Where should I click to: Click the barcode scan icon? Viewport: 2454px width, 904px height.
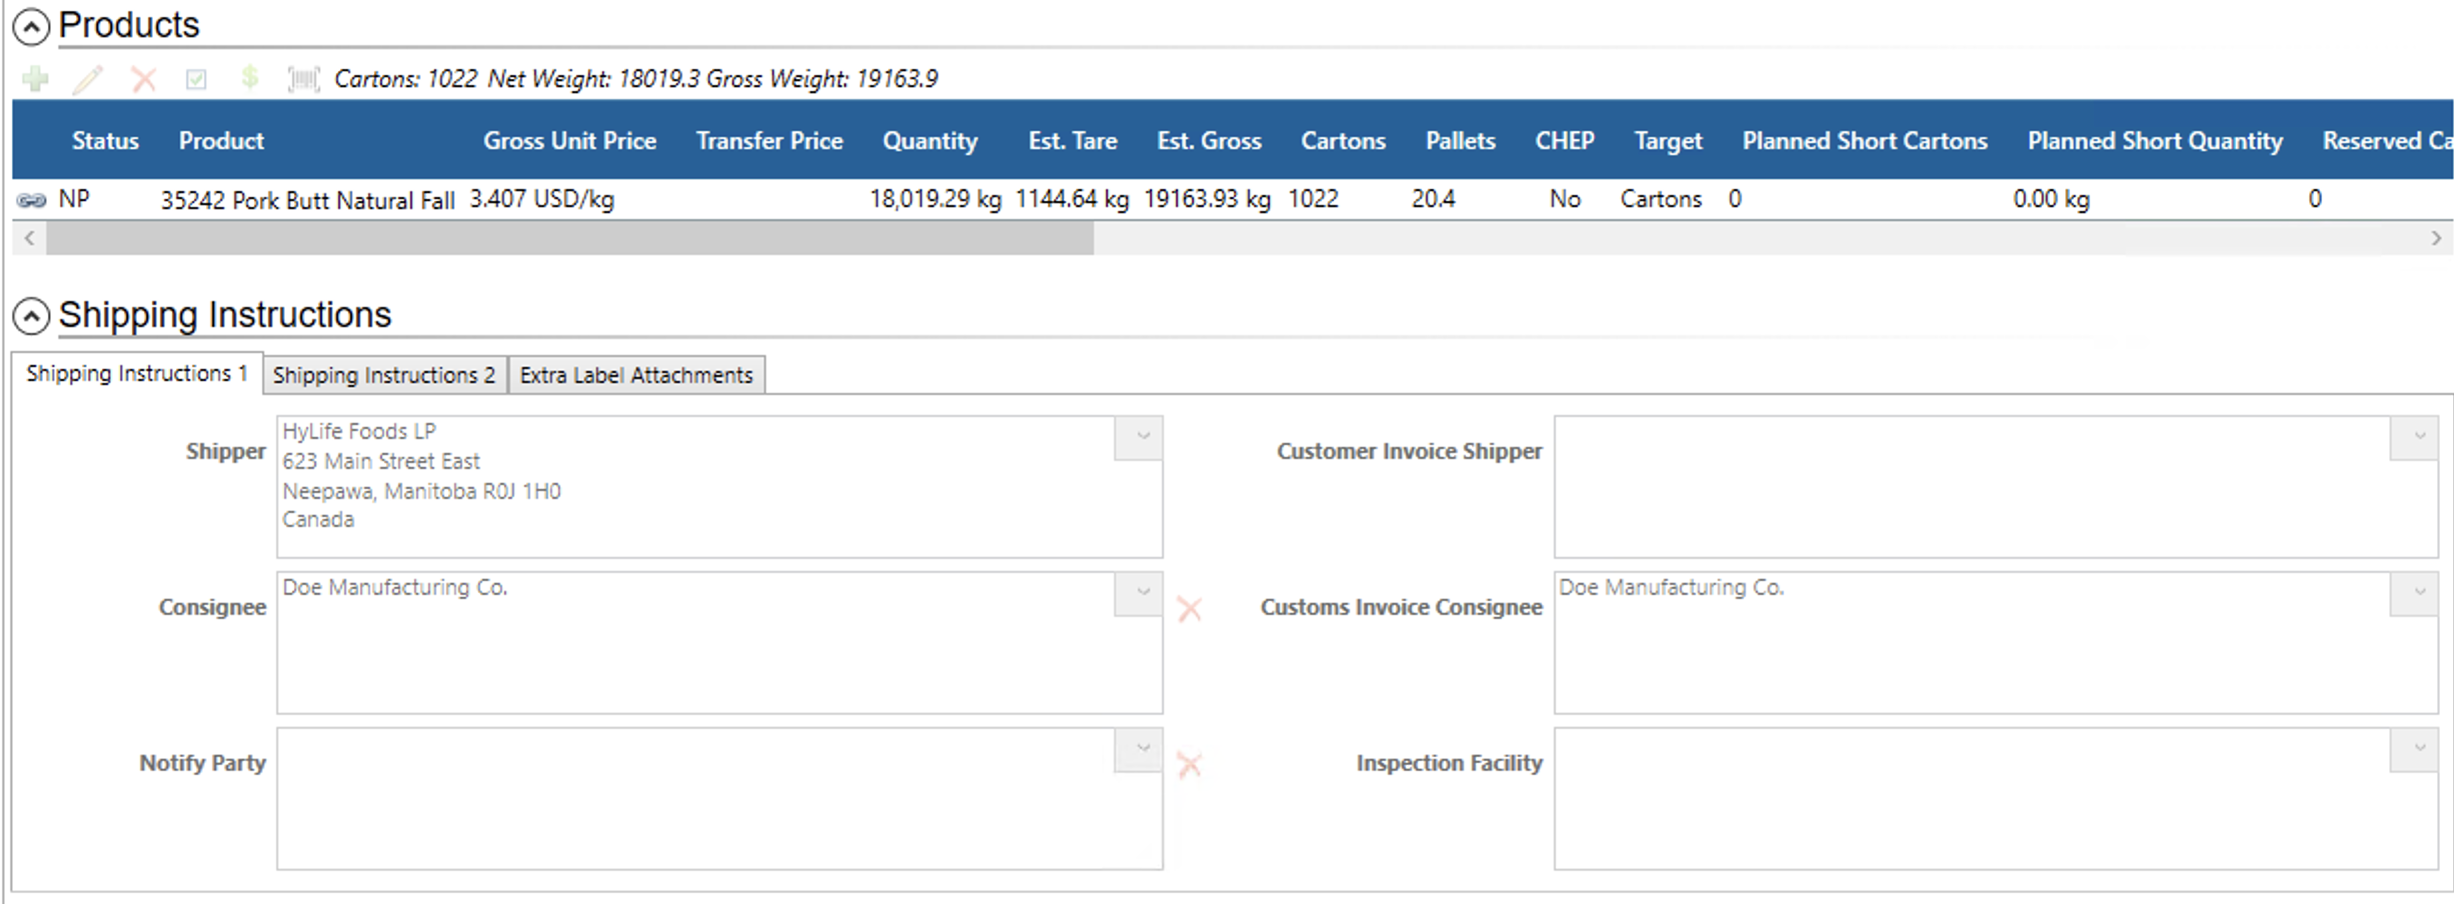pos(303,79)
